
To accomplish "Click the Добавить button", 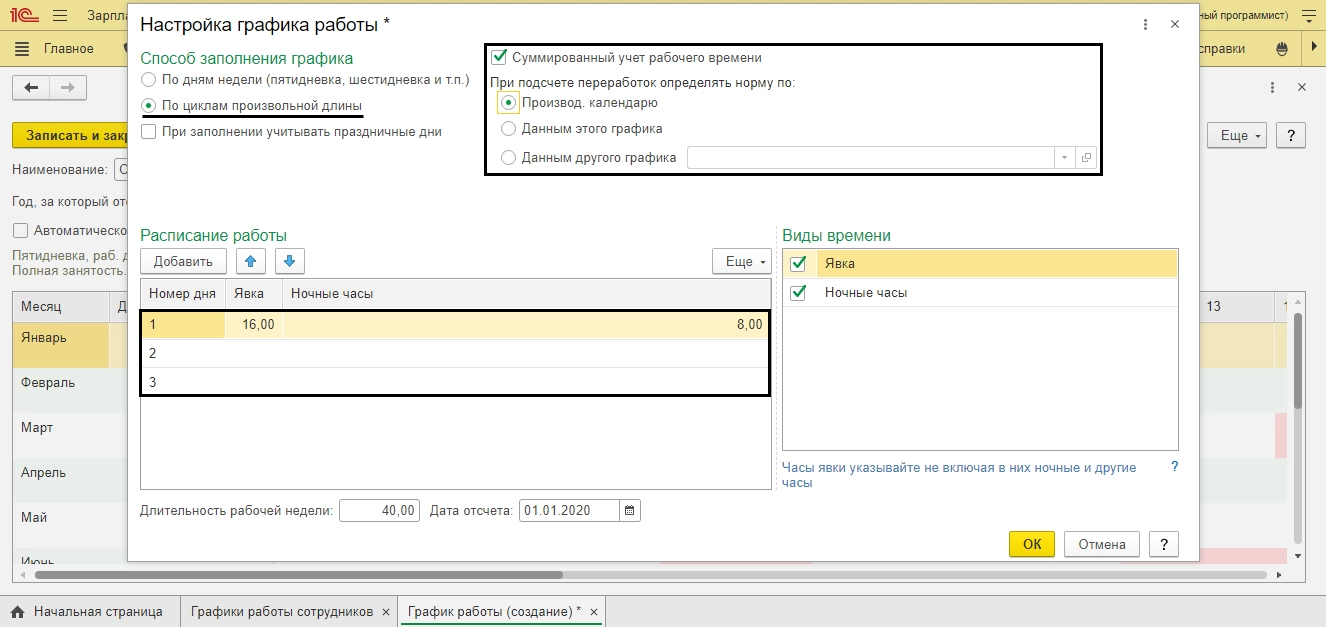I will 183,262.
